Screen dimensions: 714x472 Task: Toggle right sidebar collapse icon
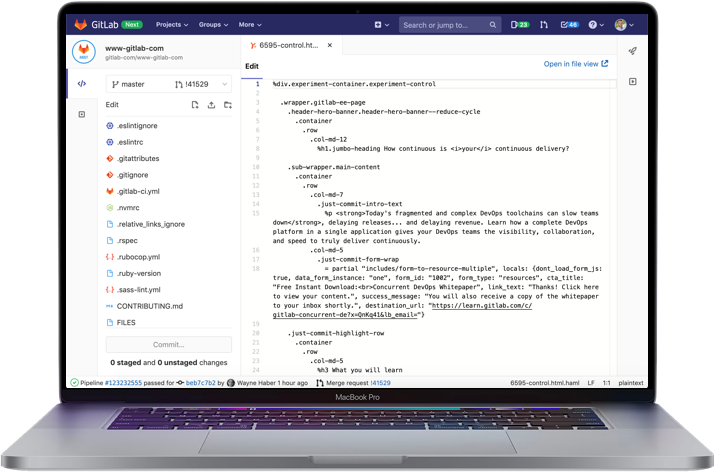[632, 81]
